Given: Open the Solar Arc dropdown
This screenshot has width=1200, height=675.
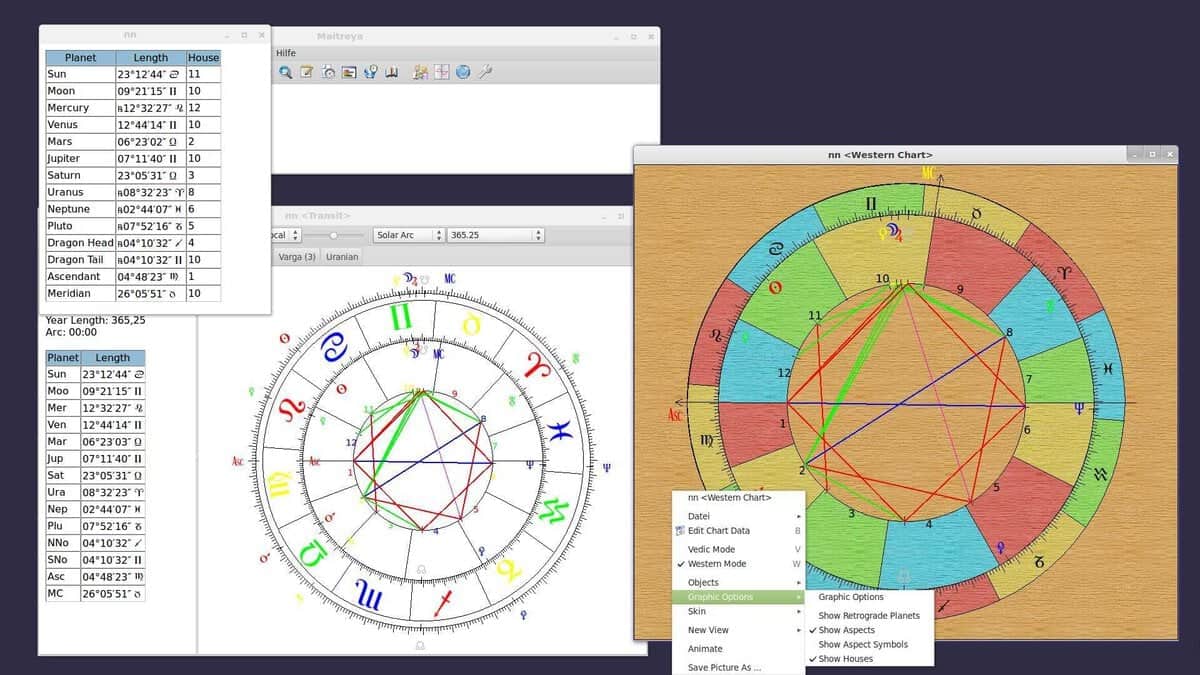Looking at the screenshot, I should [x=408, y=235].
